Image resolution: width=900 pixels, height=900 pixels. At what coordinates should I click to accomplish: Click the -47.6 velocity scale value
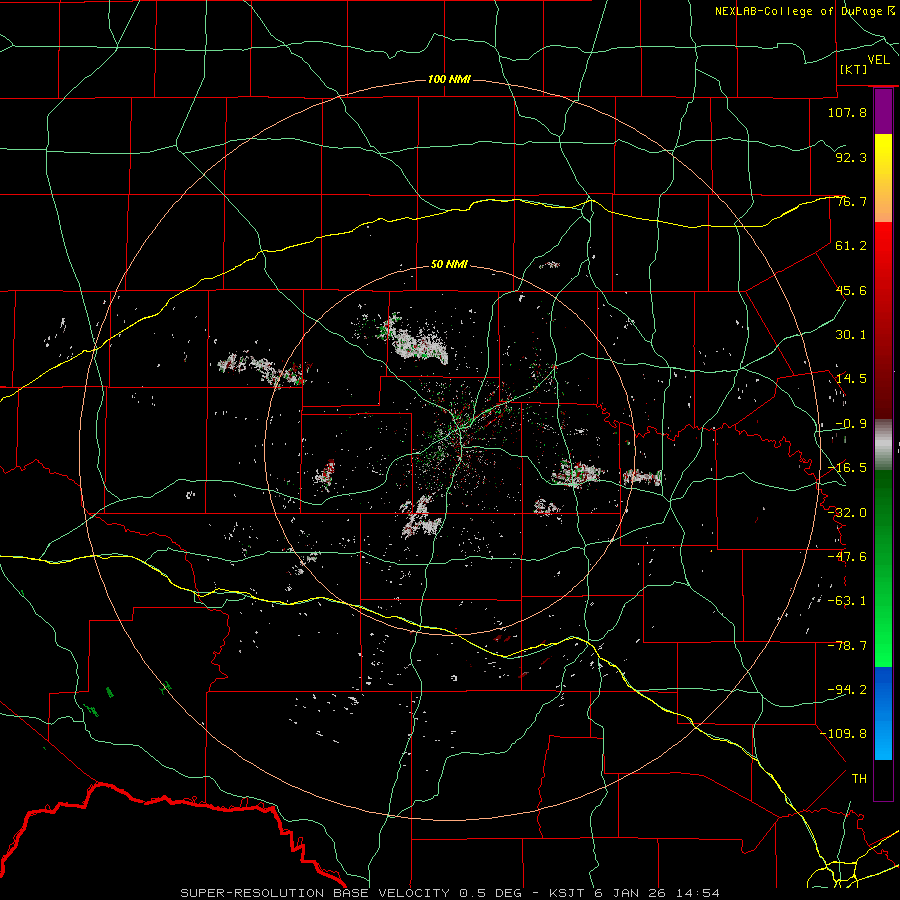point(847,557)
